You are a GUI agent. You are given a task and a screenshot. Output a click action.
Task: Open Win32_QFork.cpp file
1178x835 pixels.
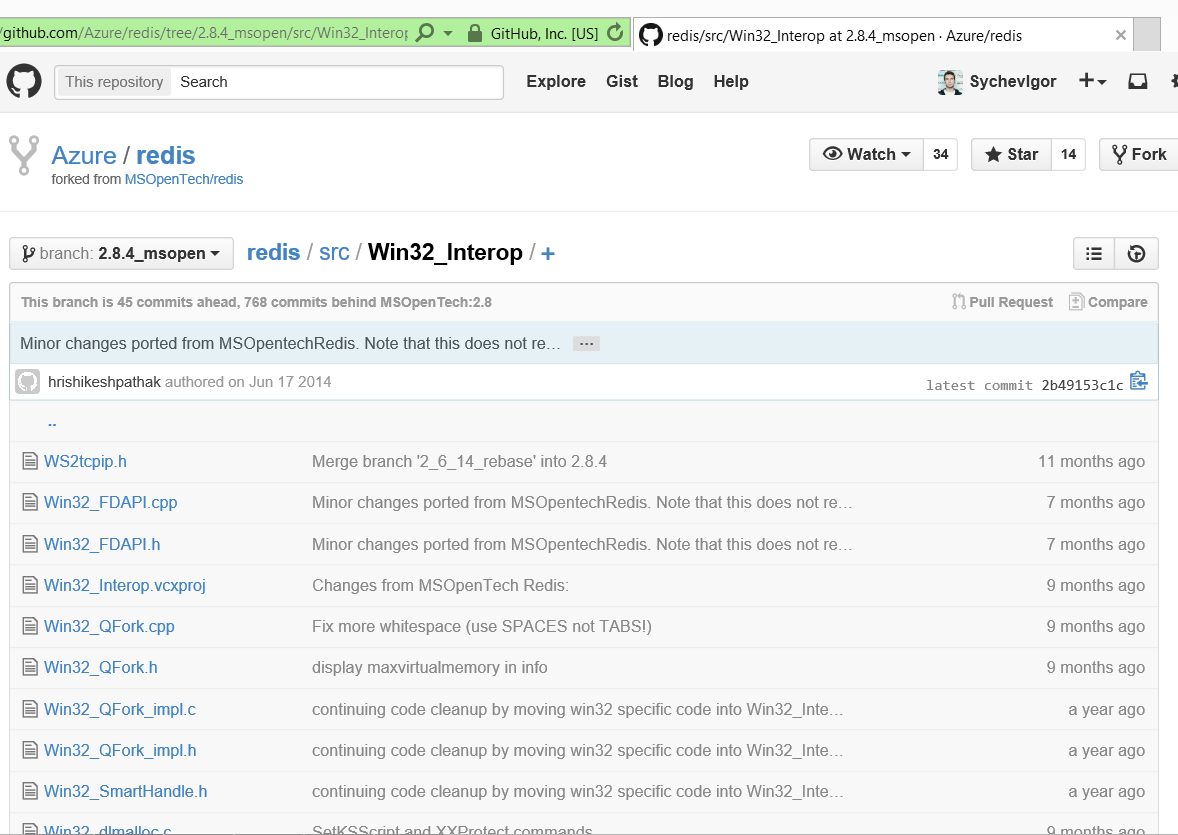click(x=109, y=627)
